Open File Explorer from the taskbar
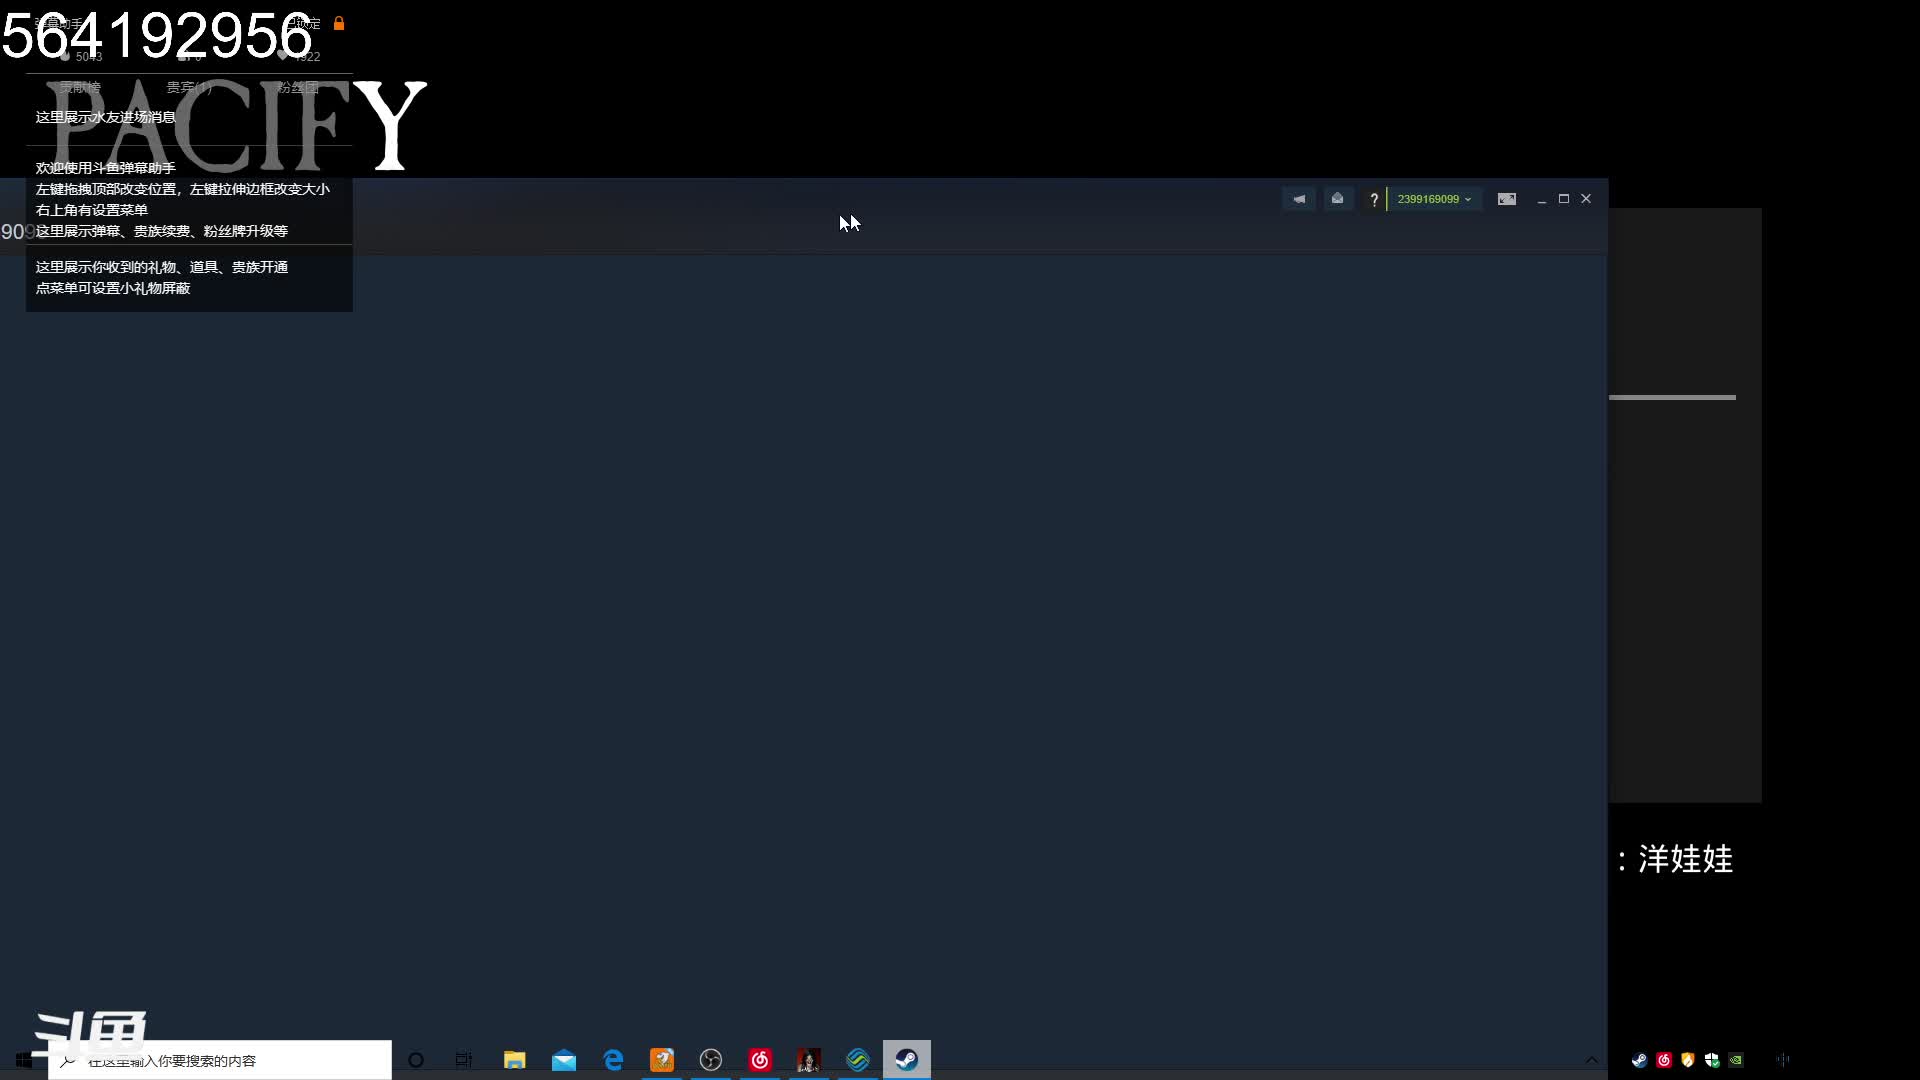The height and width of the screenshot is (1080, 1920). (515, 1060)
